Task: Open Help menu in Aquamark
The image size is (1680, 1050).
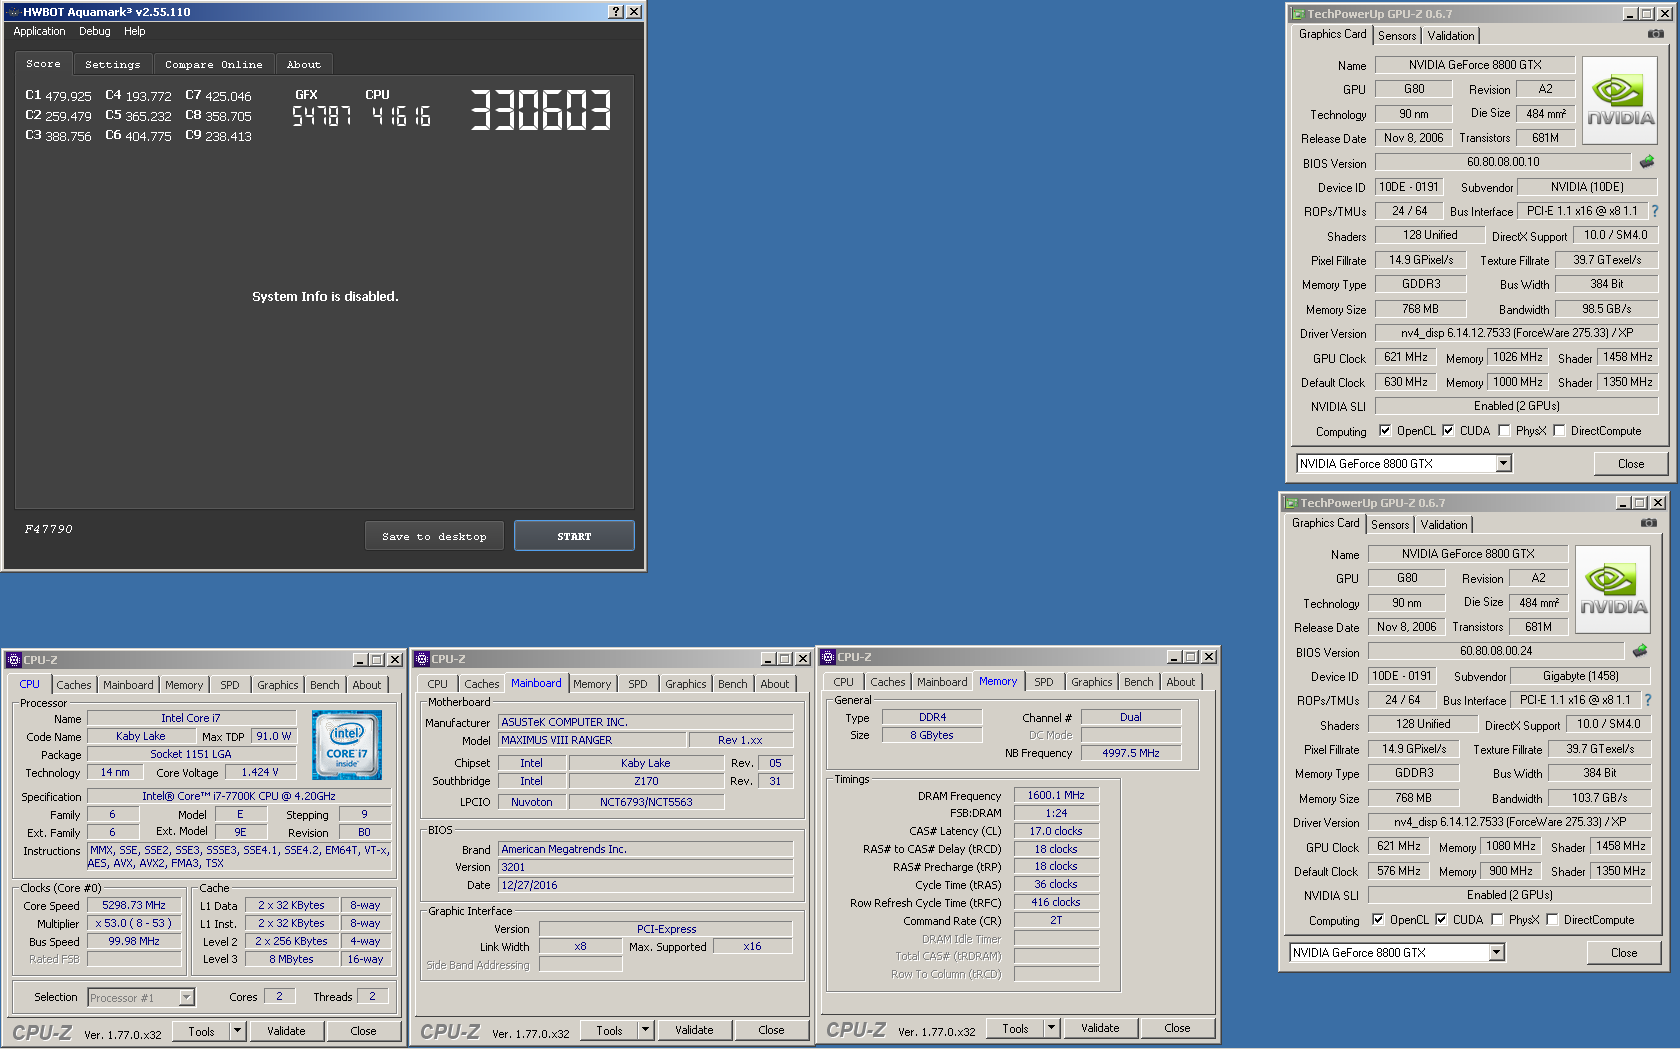Action: (x=135, y=31)
